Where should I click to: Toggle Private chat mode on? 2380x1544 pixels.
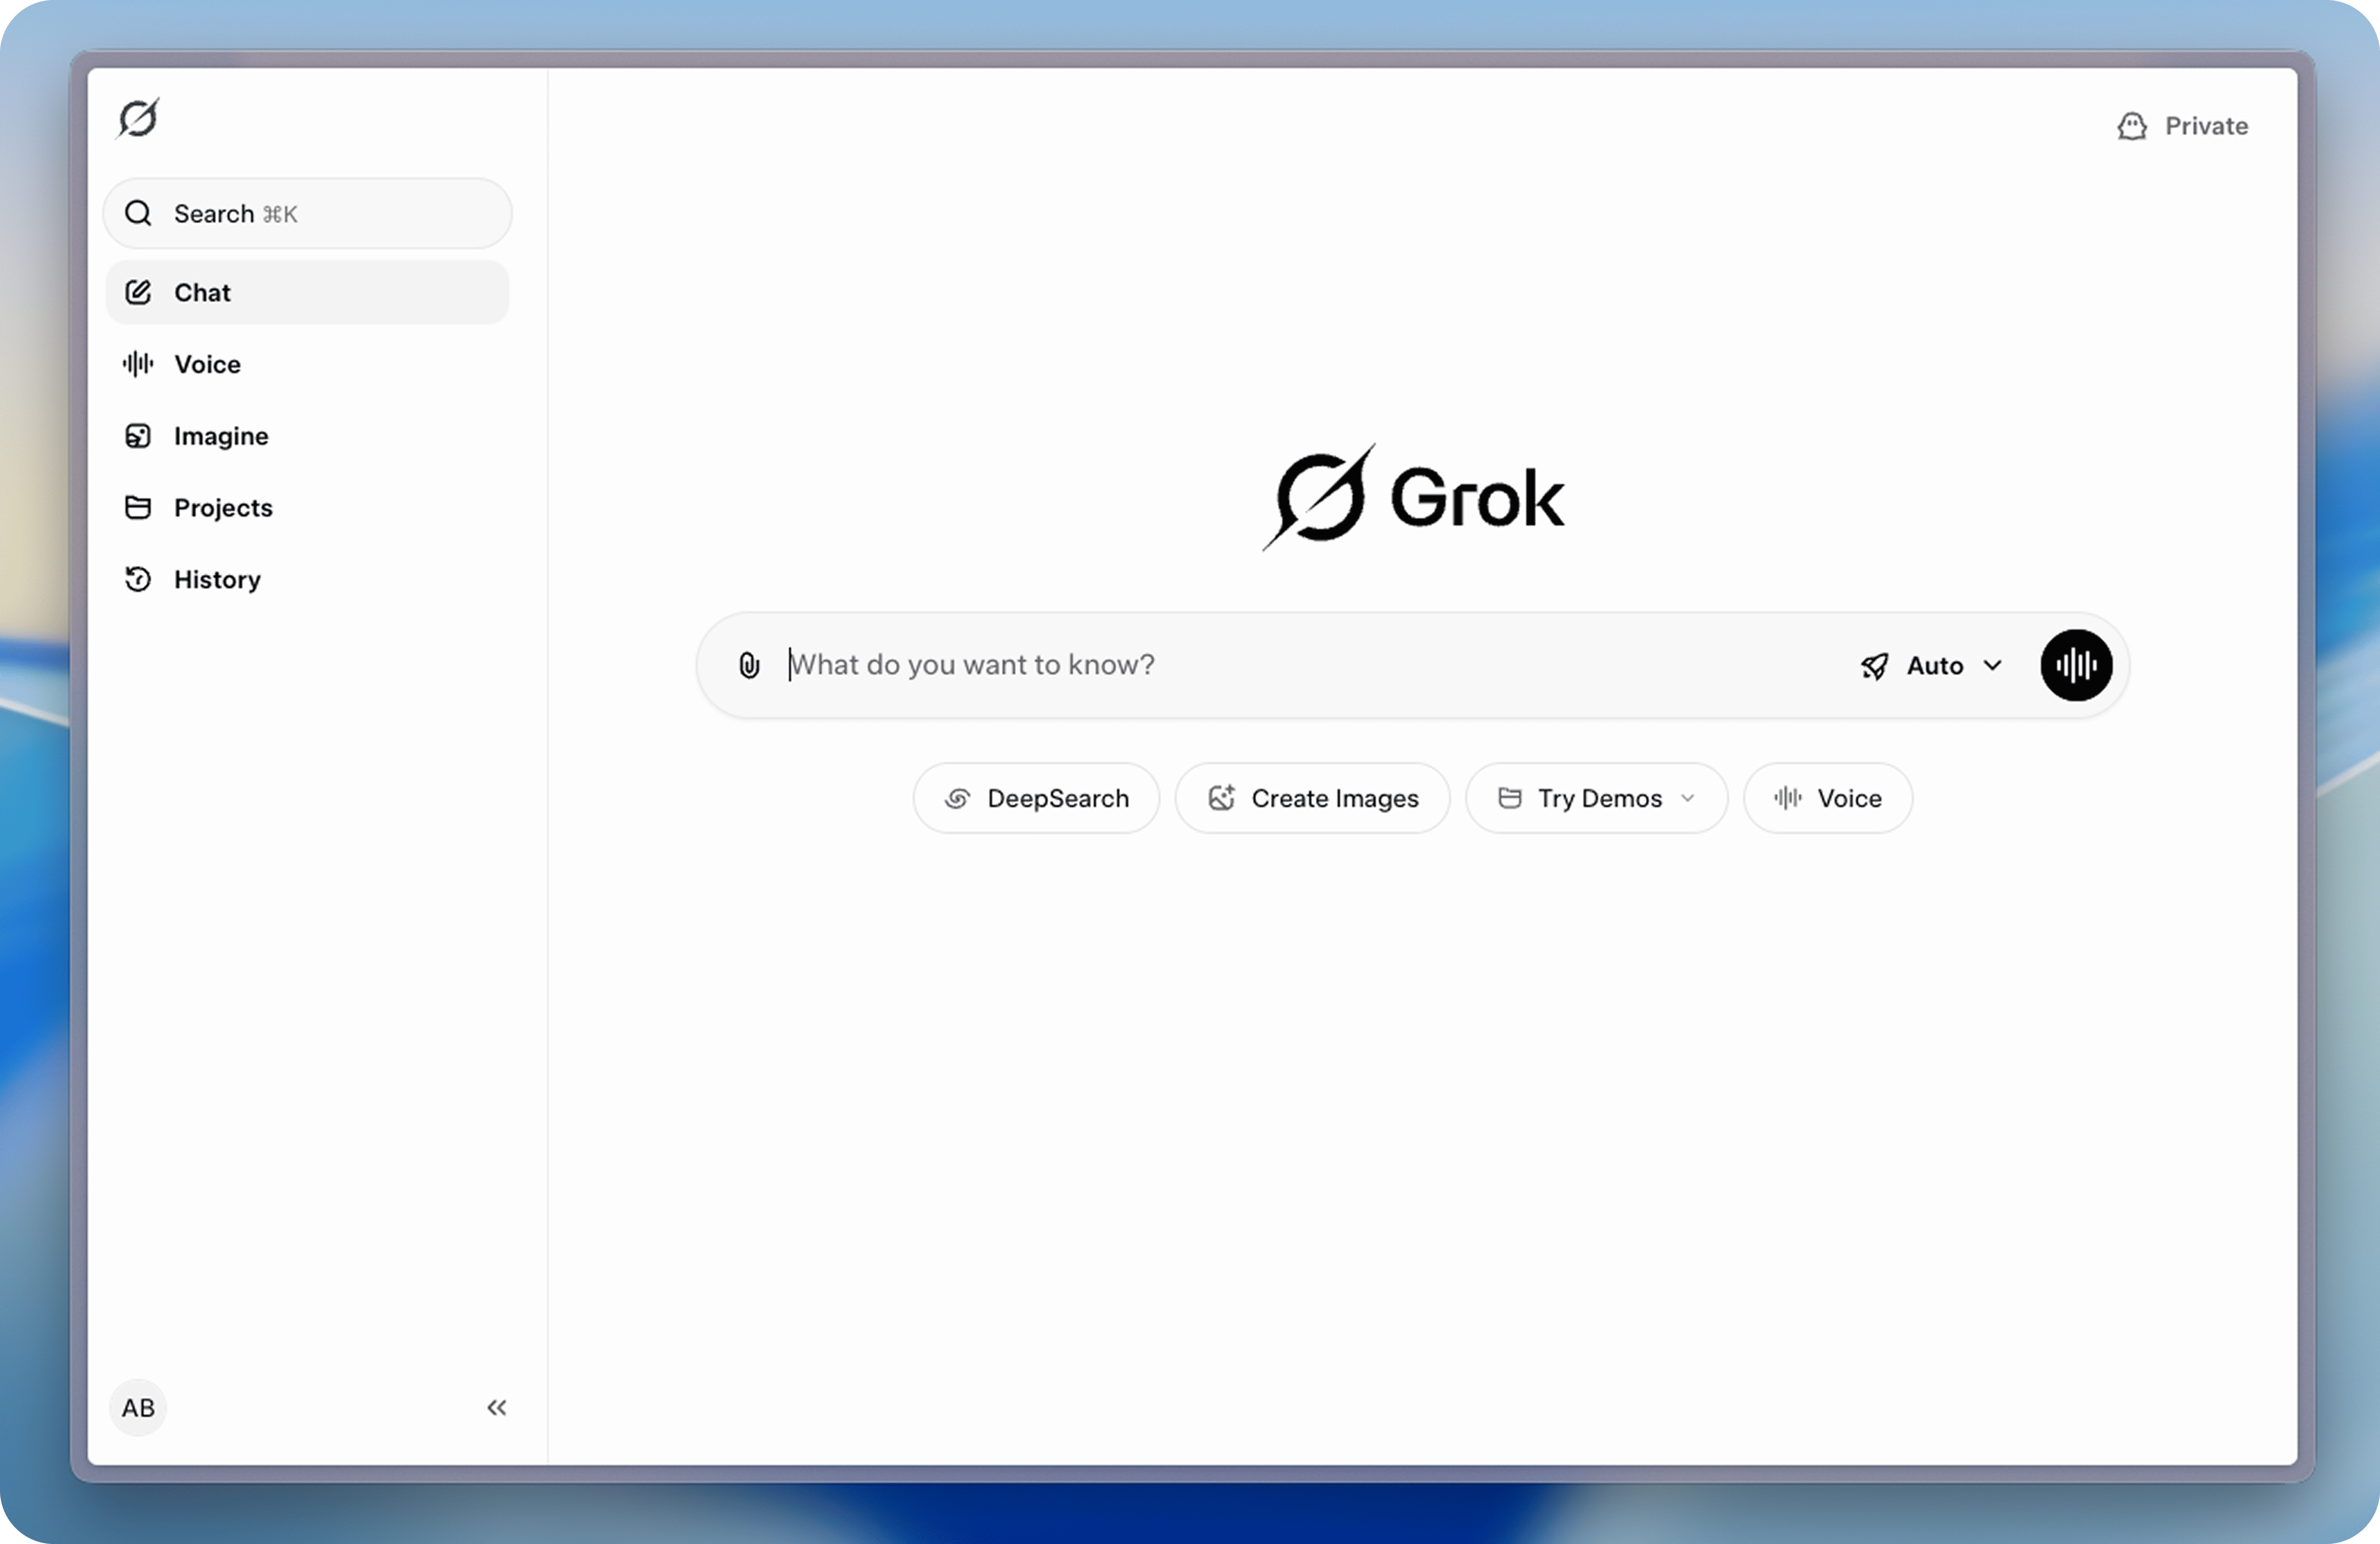click(2183, 126)
